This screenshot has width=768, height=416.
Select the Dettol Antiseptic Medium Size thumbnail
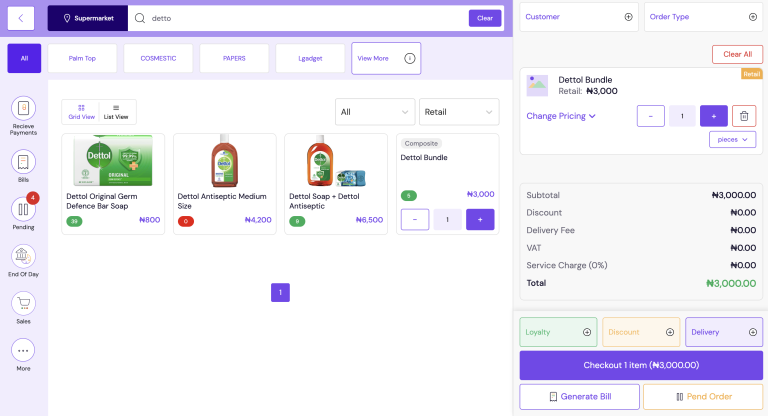tap(224, 161)
